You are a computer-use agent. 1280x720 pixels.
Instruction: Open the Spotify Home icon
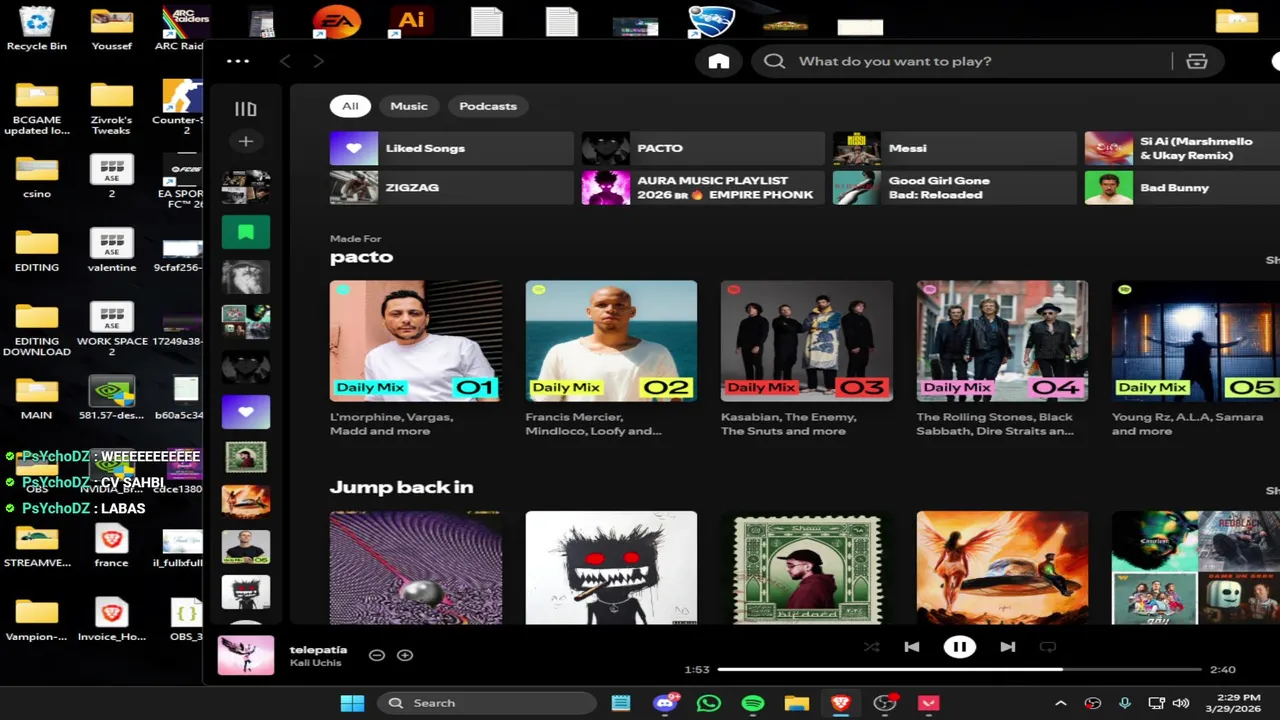[719, 61]
